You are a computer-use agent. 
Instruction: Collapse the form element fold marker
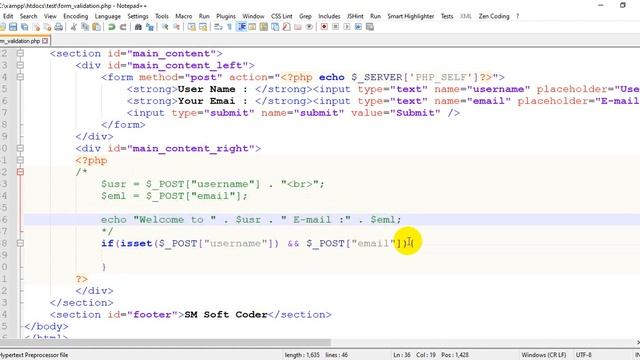pos(20,77)
